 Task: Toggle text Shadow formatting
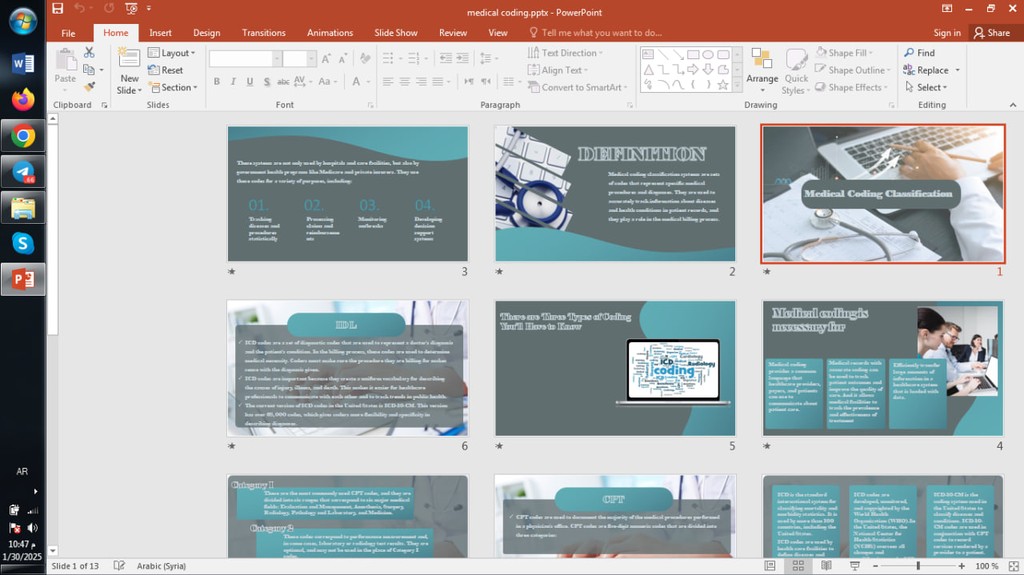[266, 82]
